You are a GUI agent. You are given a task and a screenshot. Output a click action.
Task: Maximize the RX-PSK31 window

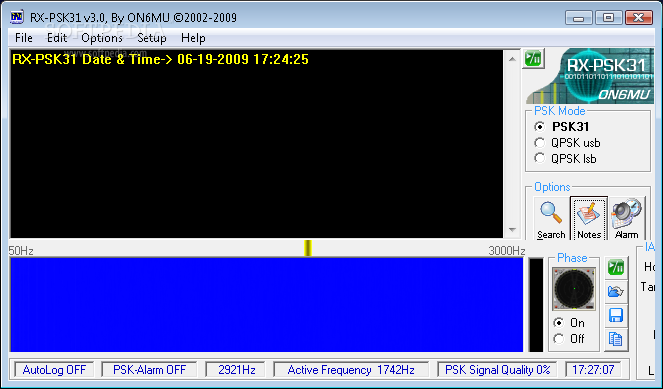tap(608, 18)
